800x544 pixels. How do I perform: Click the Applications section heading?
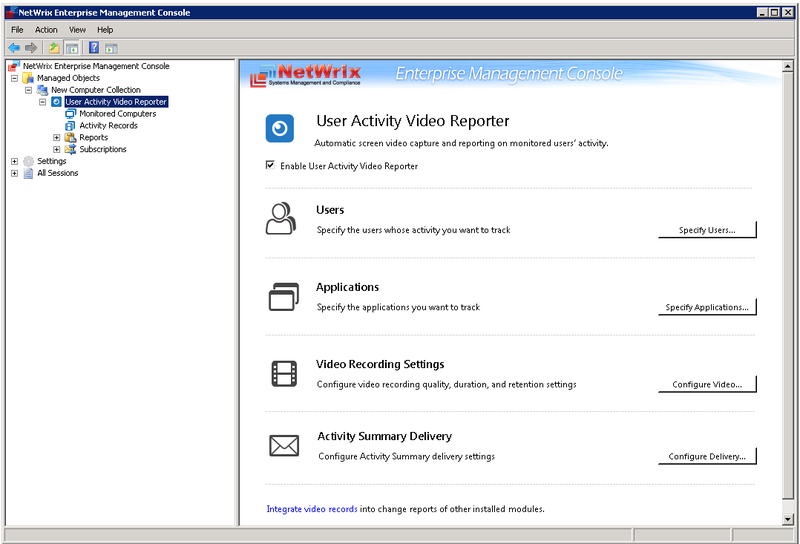(x=347, y=287)
